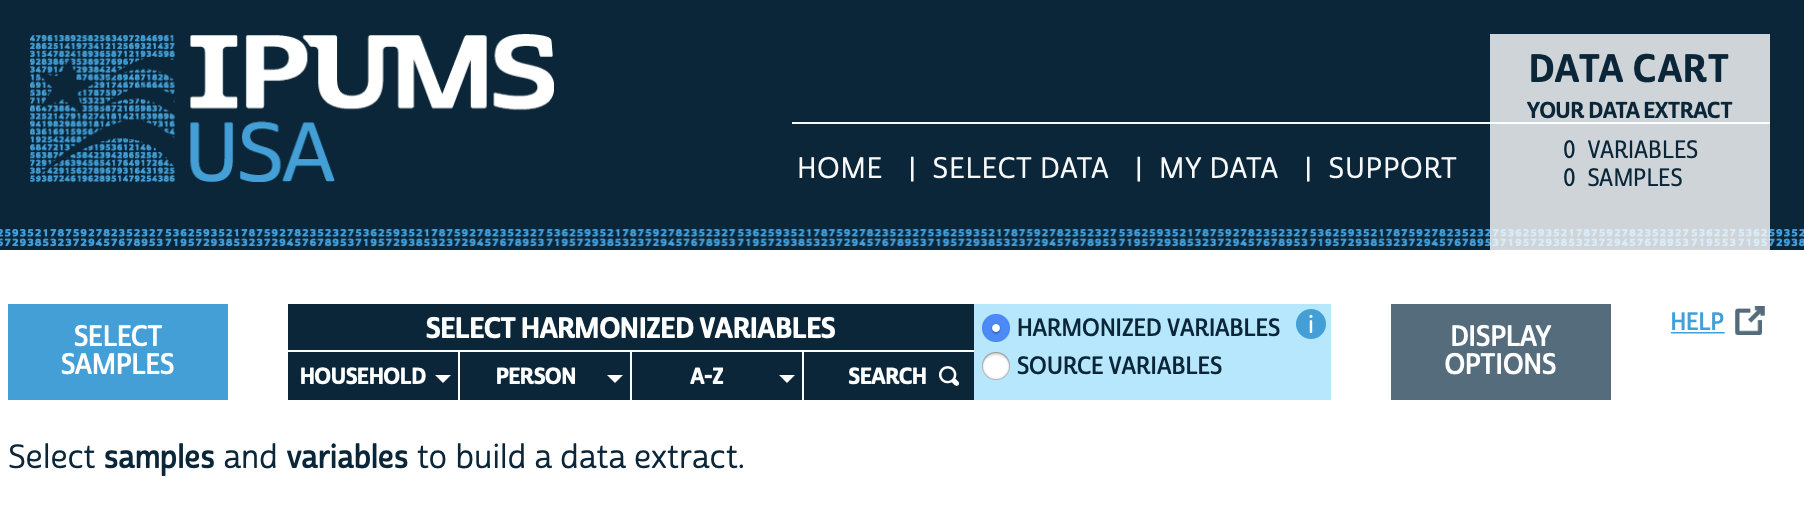Click the IPUMS star flag logo
This screenshot has width=1804, height=518.
coord(102,109)
